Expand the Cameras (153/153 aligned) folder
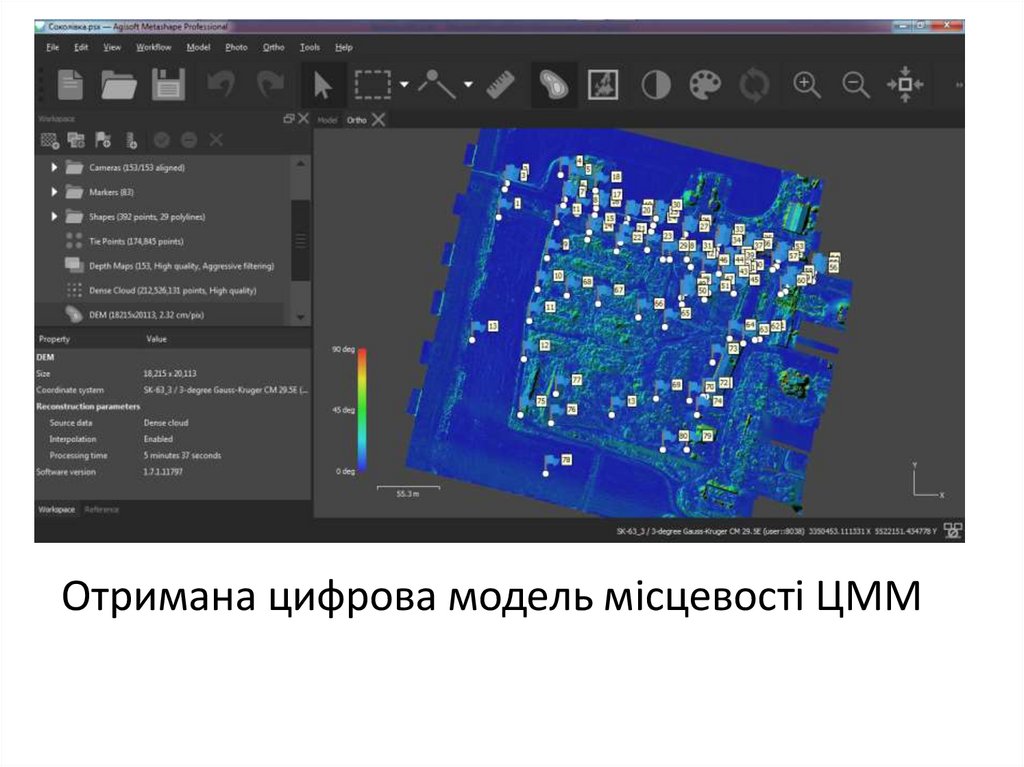This screenshot has height=767, width=1024. point(54,168)
